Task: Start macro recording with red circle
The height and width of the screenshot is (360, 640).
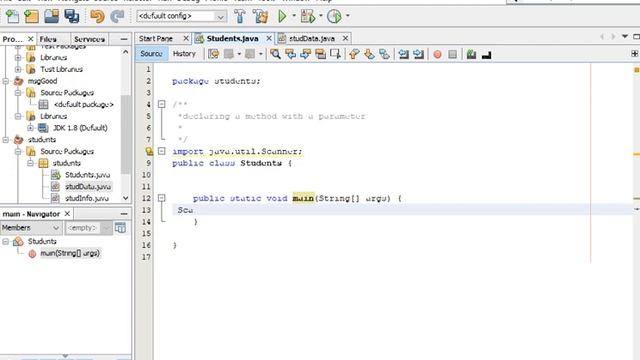Action: click(437, 54)
